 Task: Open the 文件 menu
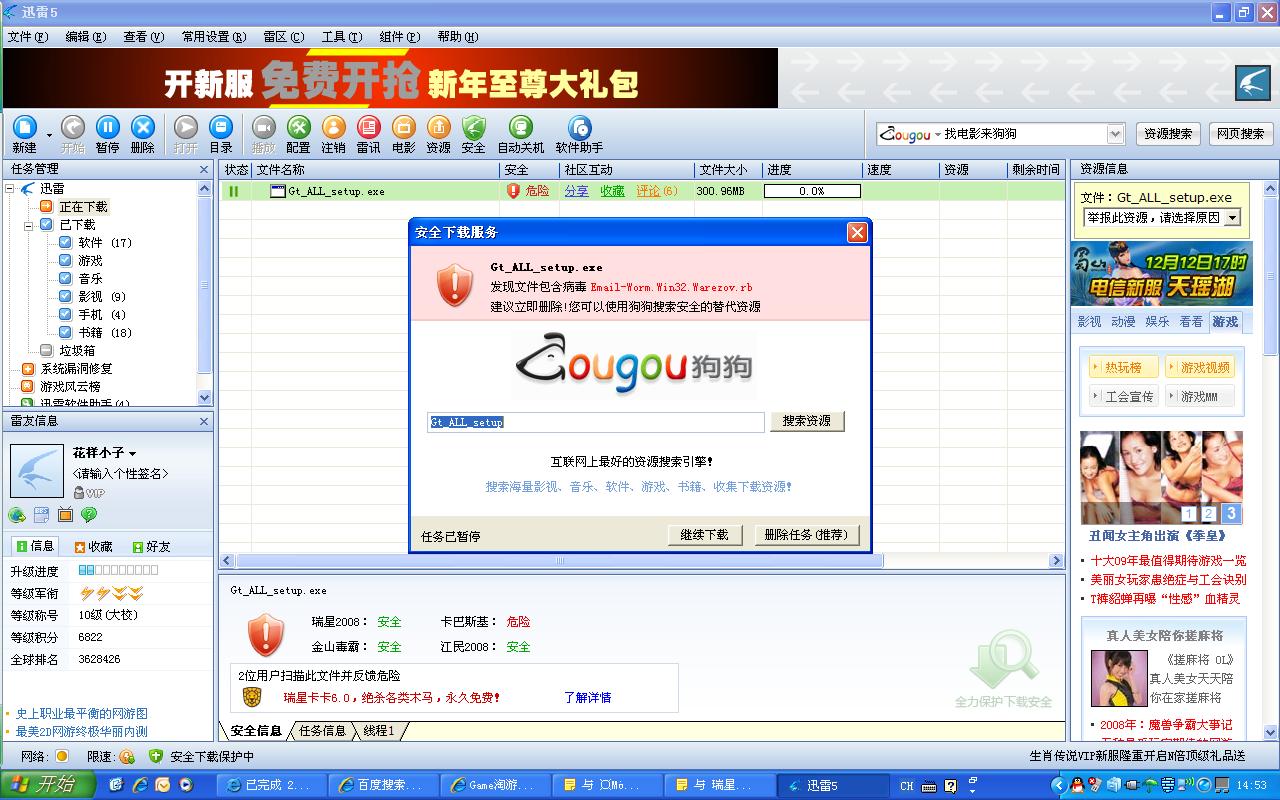coord(28,37)
